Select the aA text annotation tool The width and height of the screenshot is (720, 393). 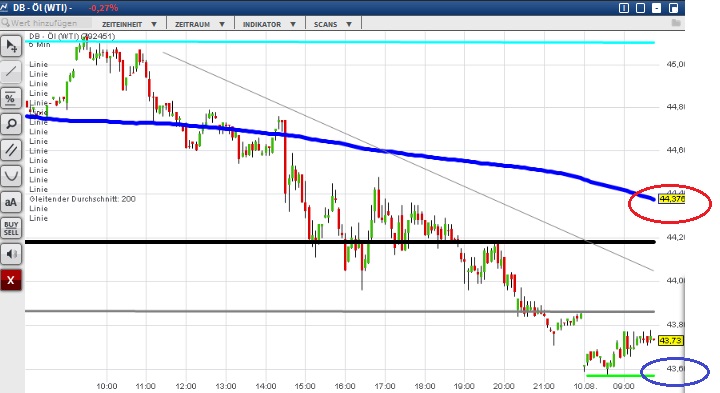11,202
